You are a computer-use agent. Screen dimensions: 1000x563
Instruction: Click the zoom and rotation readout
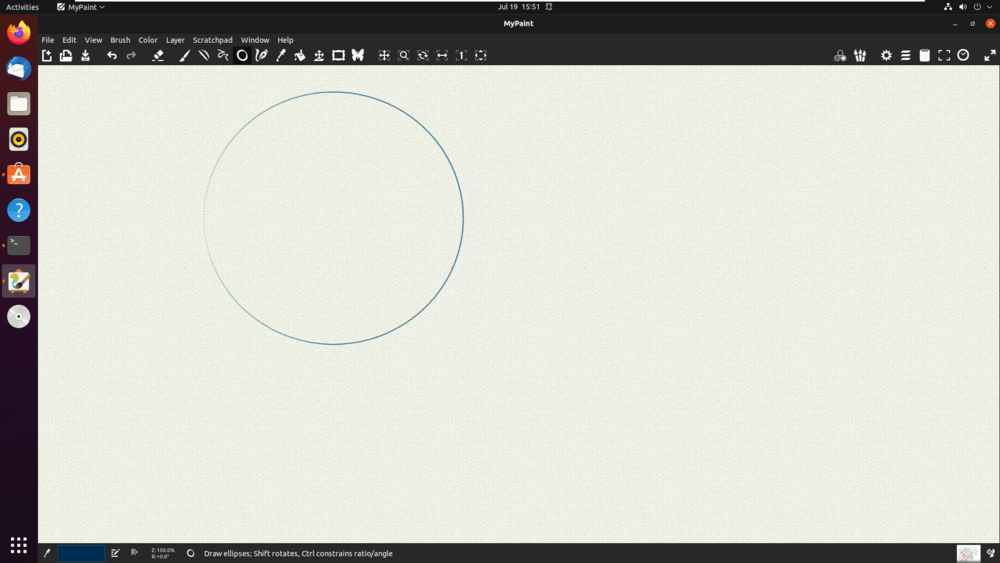(163, 553)
